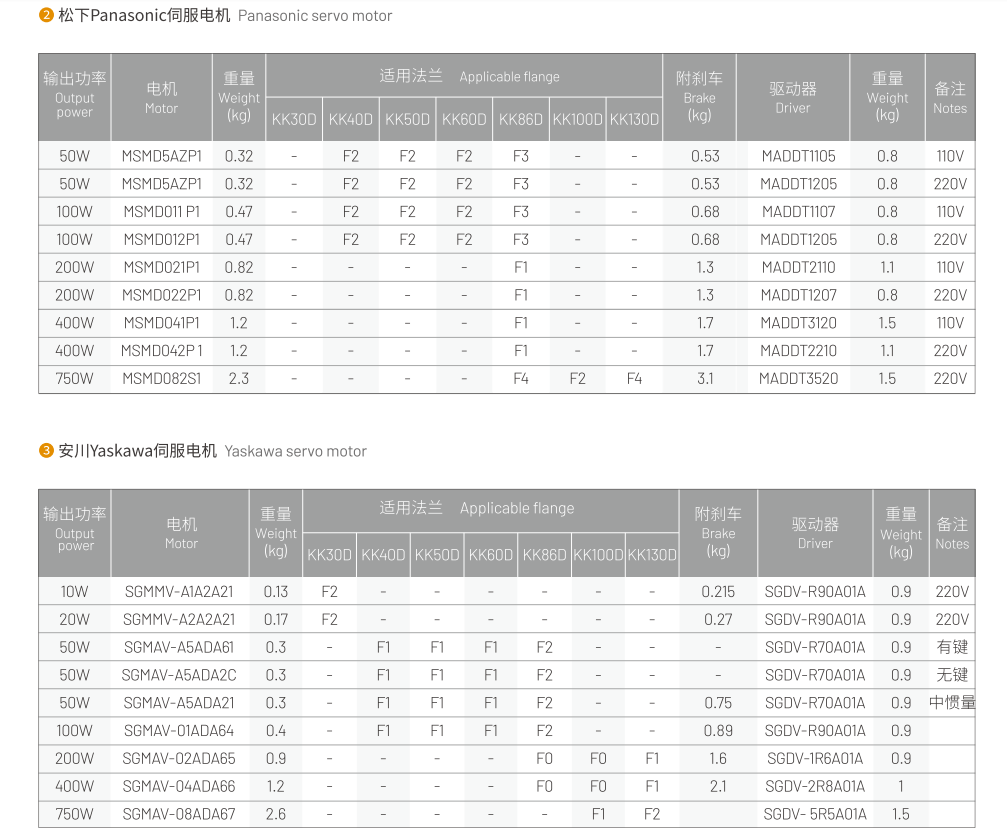Select the SGDV-2R8A01A driver cell
Viewport: 1007px width, 834px height.
tap(815, 787)
